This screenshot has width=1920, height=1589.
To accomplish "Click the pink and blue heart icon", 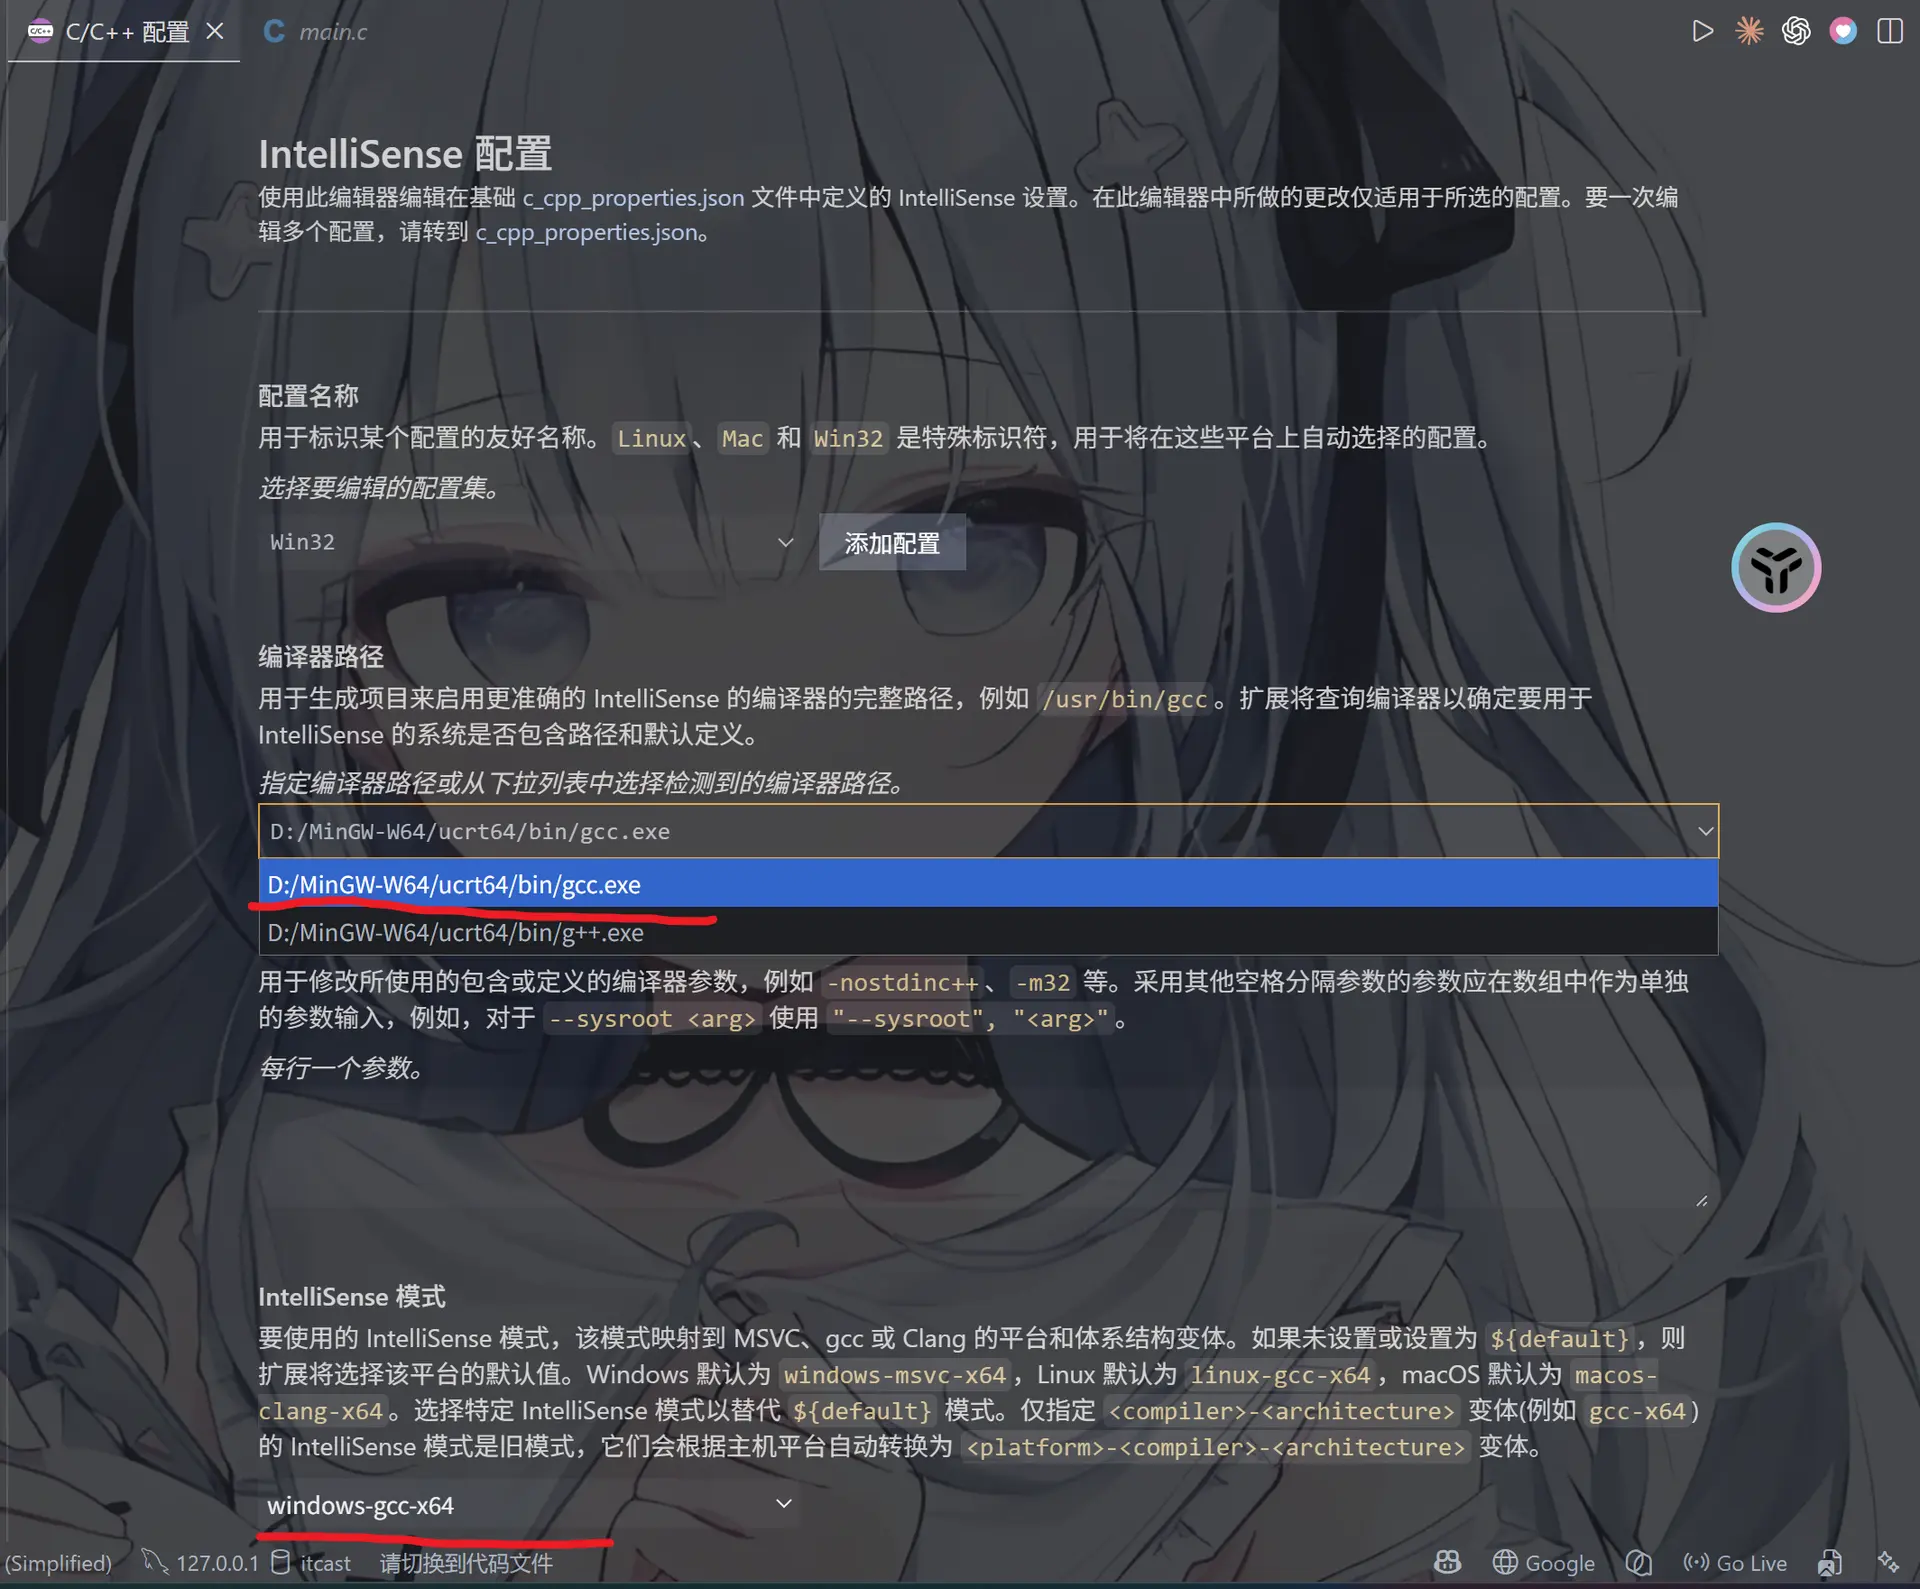I will coord(1843,31).
